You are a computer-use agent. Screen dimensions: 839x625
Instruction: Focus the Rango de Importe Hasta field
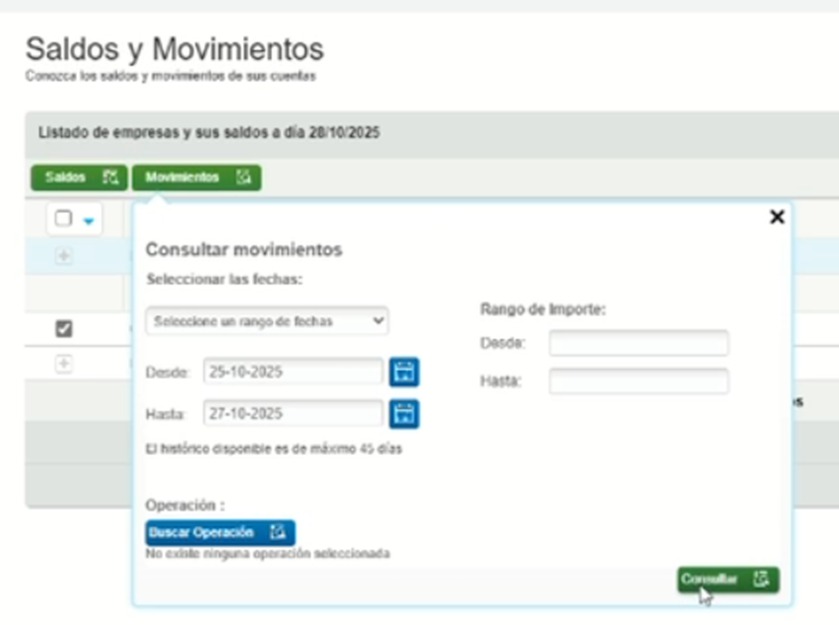coord(638,382)
